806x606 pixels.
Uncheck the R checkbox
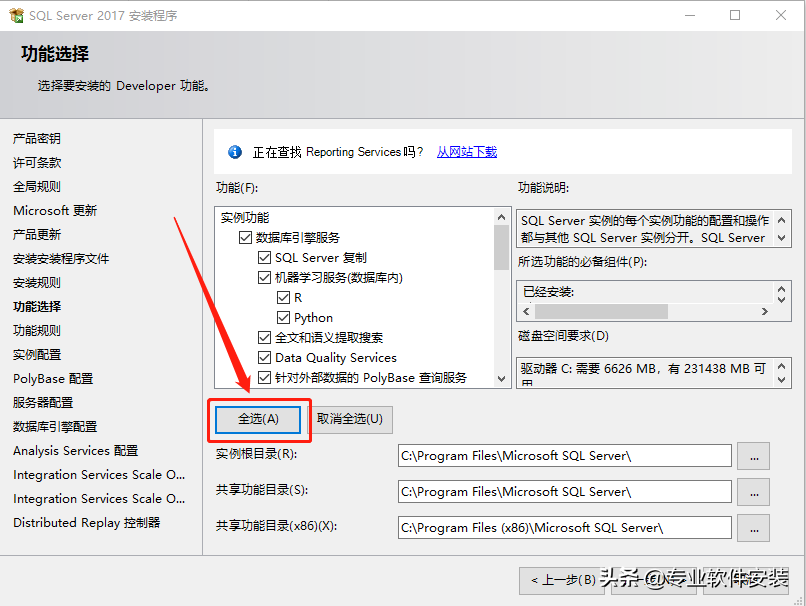(283, 298)
